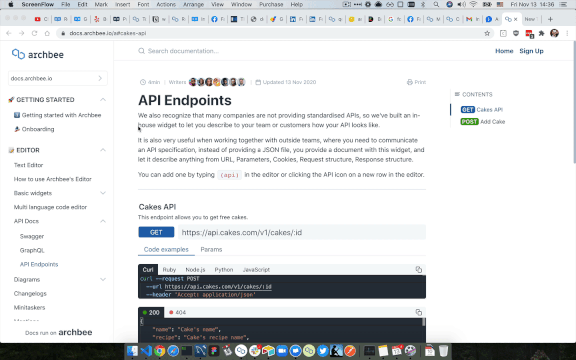Open Twitter app from dock

(x=323, y=351)
